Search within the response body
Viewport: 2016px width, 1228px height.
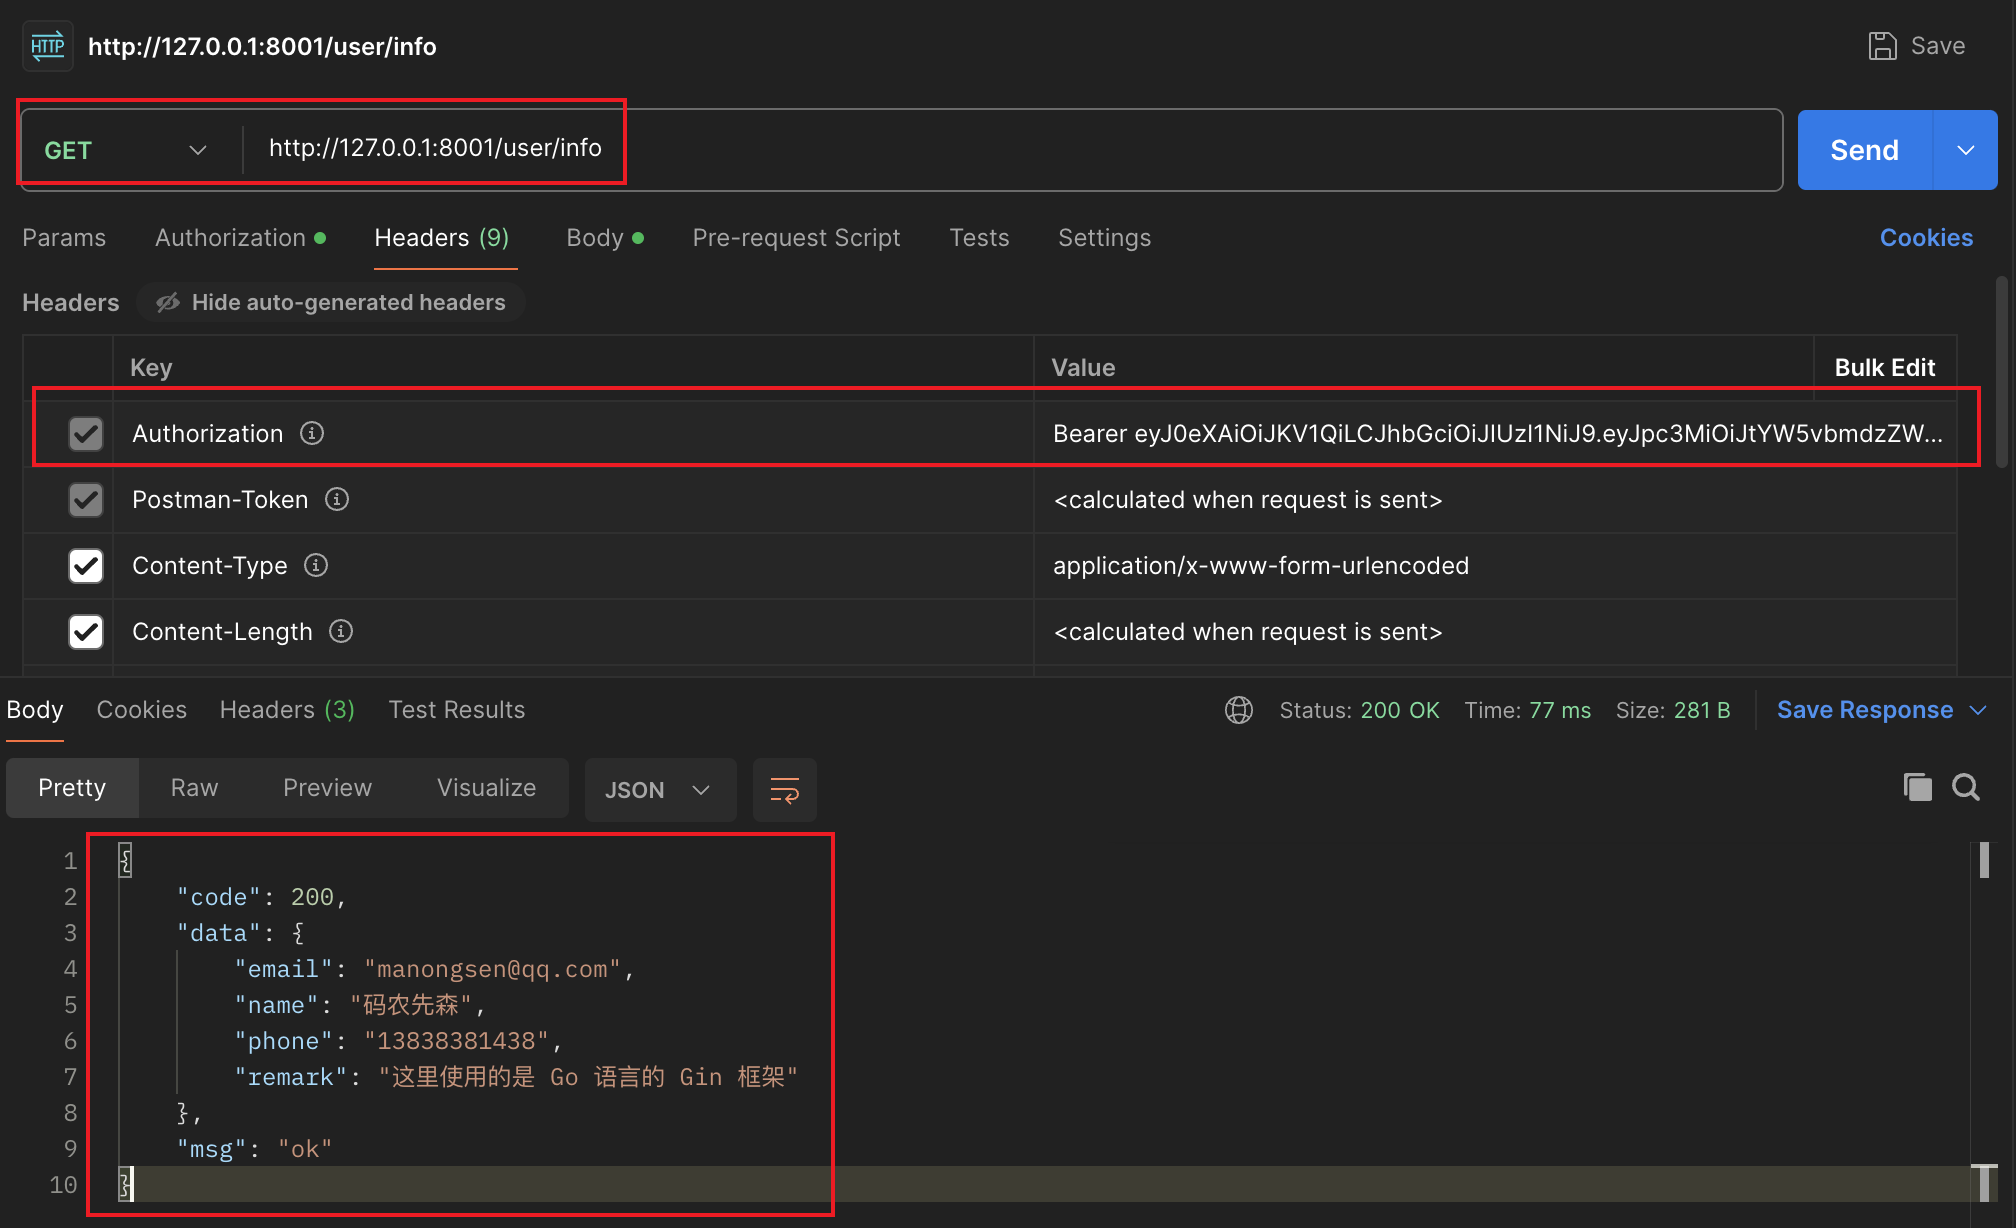(1966, 787)
